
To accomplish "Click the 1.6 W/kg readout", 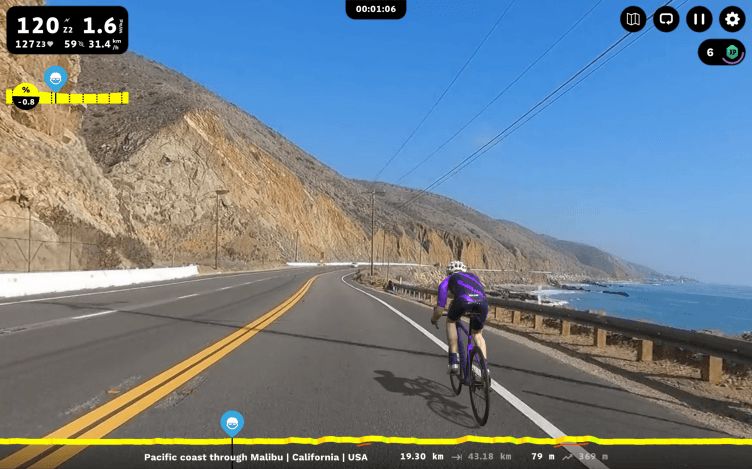I will (103, 26).
